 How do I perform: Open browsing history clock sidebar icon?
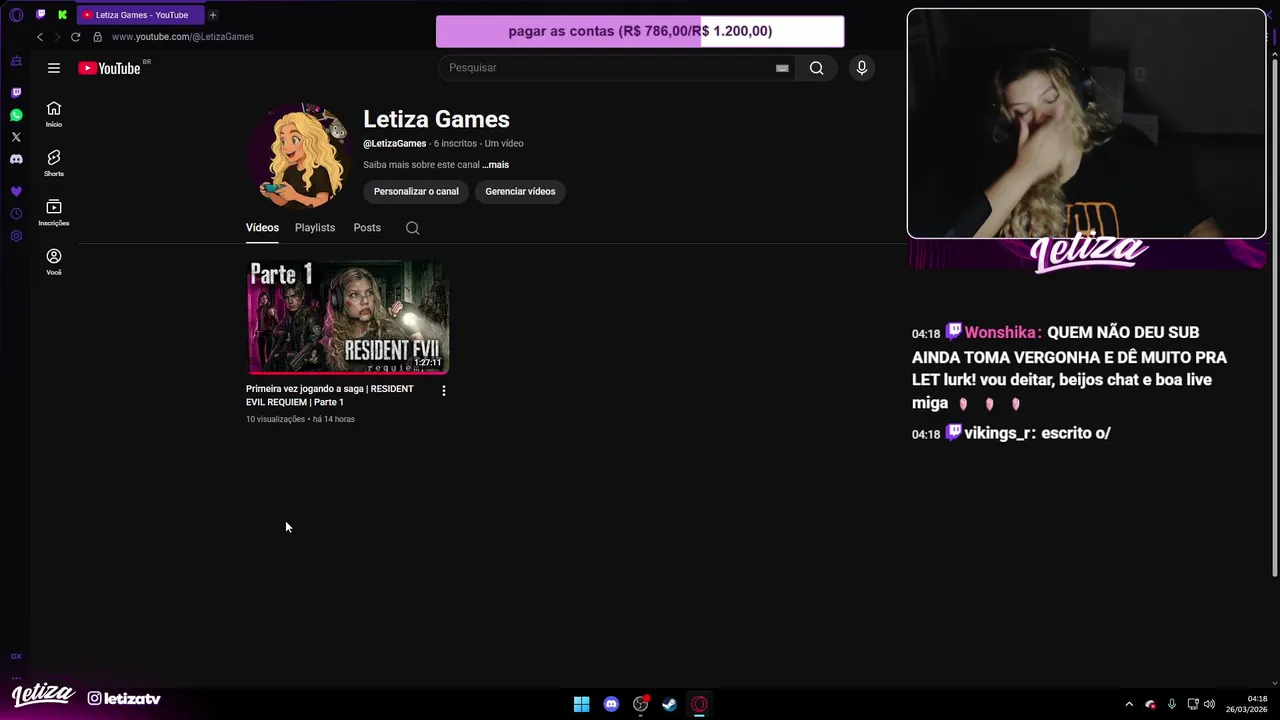[16, 214]
